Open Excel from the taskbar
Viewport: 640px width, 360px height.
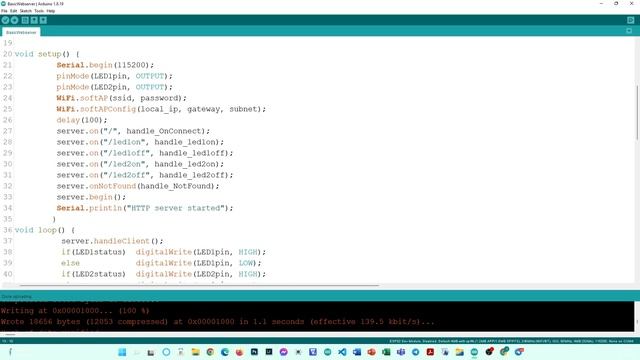point(386,352)
